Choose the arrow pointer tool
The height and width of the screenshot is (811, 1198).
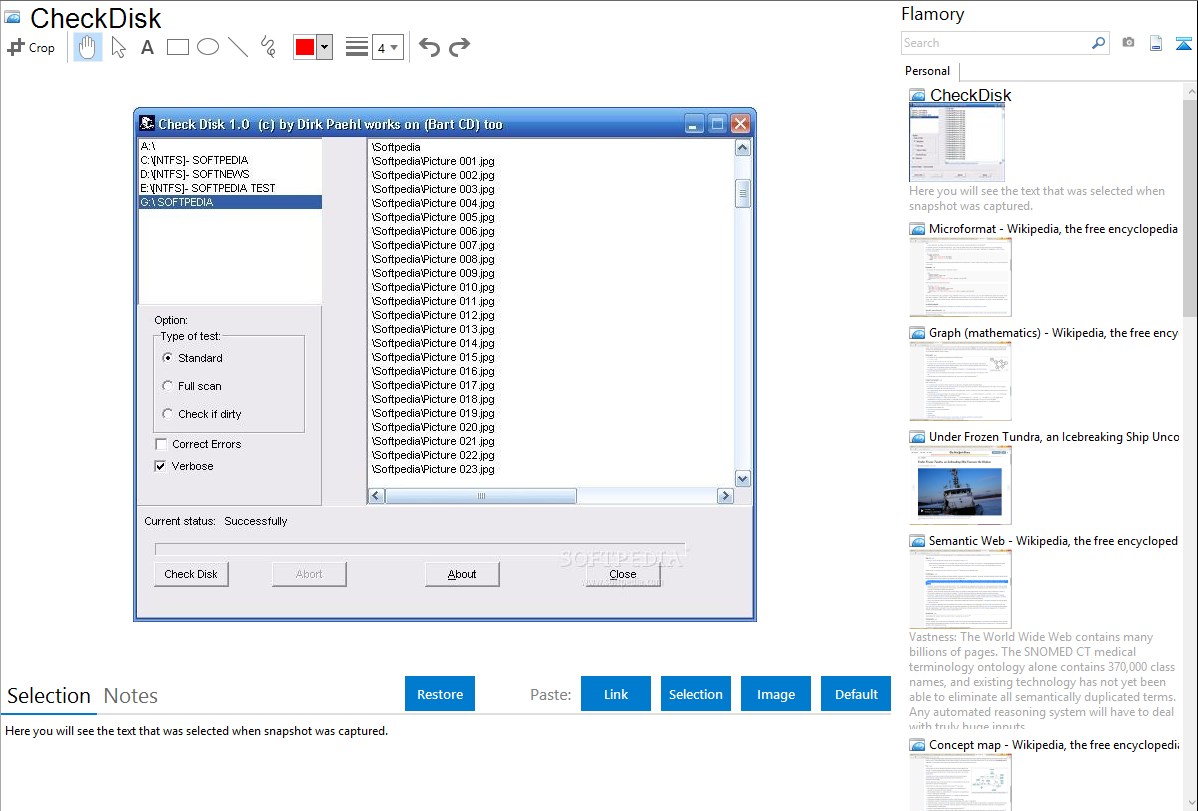pyautogui.click(x=118, y=47)
